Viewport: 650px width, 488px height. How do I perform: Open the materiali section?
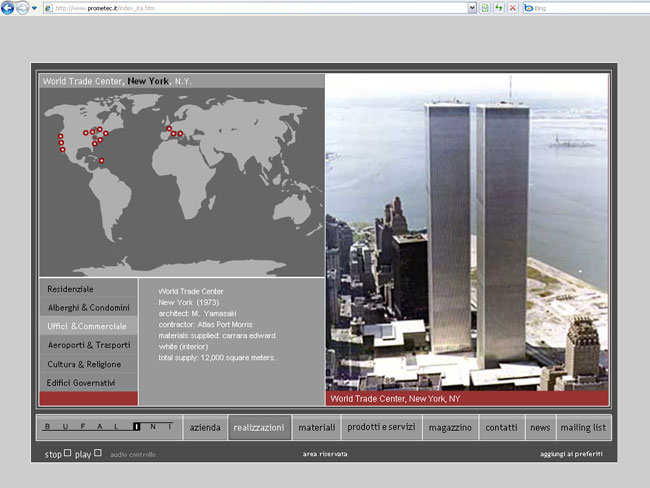(317, 427)
